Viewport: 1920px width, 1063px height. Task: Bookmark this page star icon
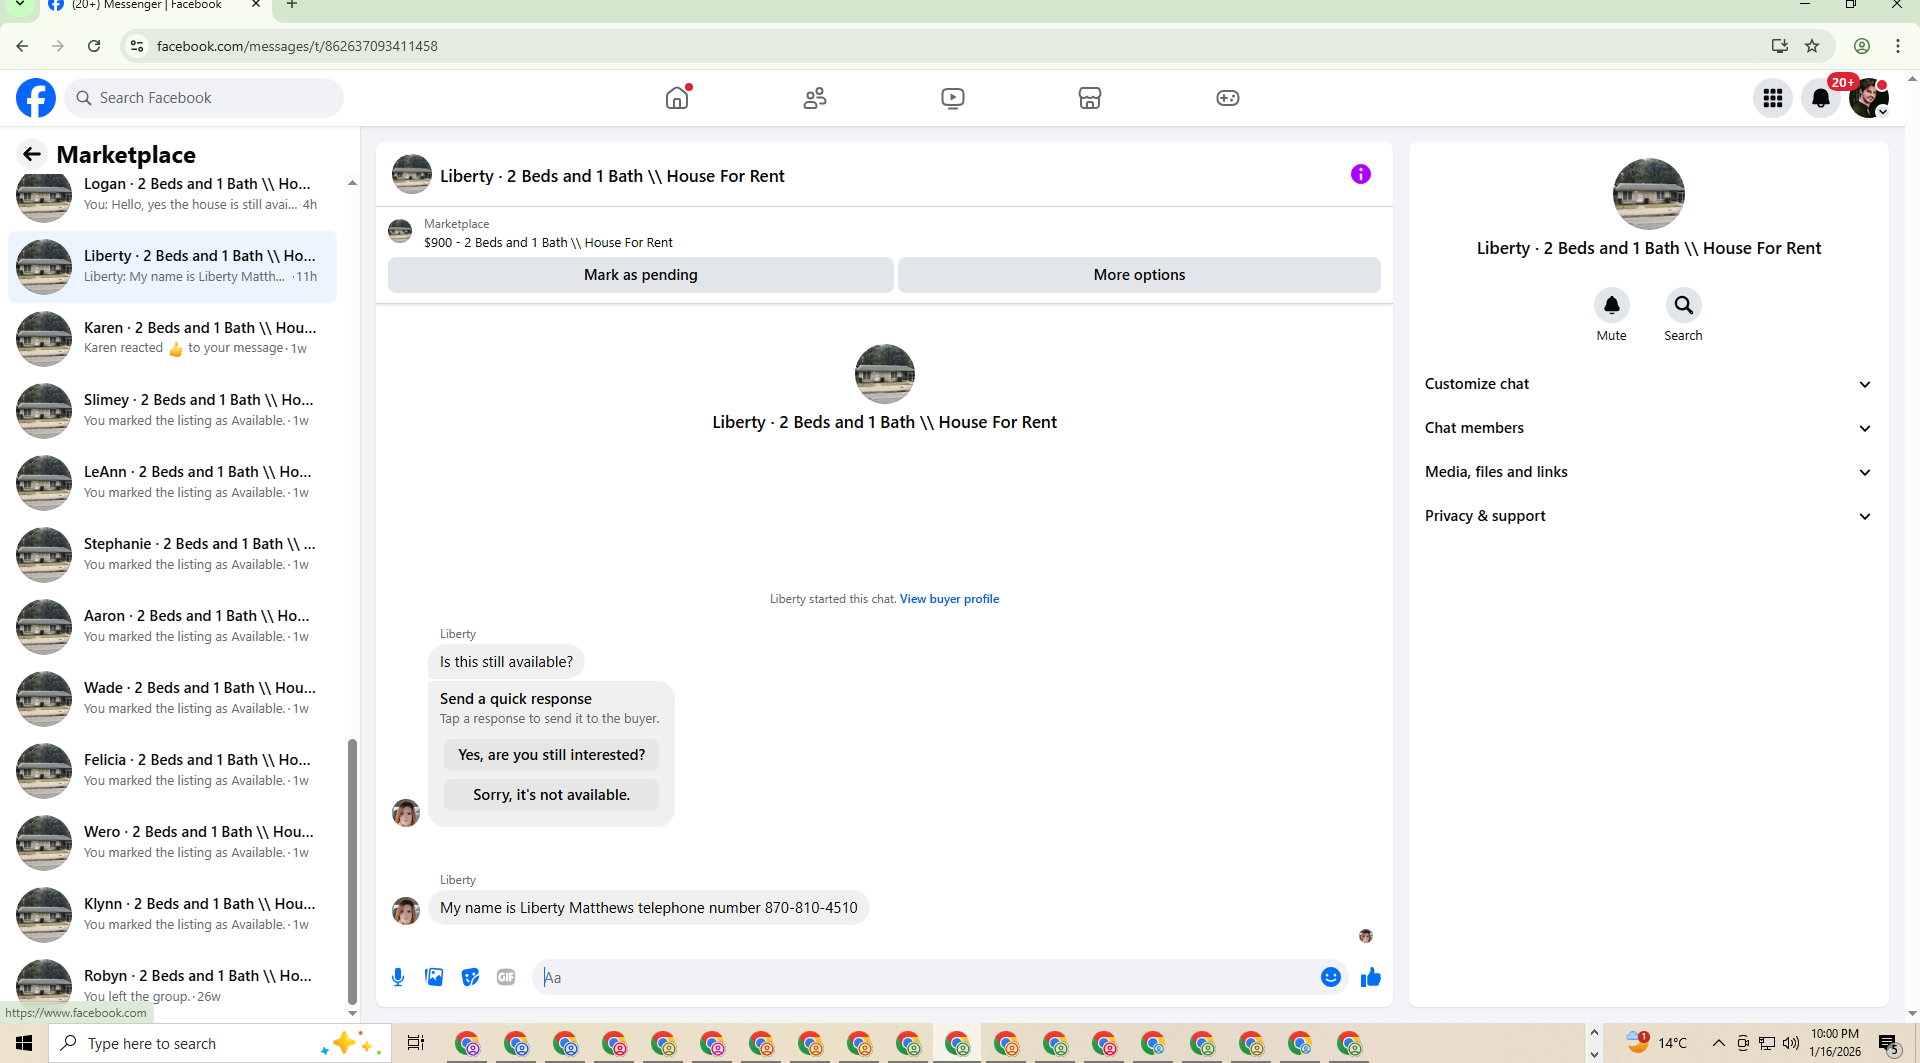tap(1812, 46)
